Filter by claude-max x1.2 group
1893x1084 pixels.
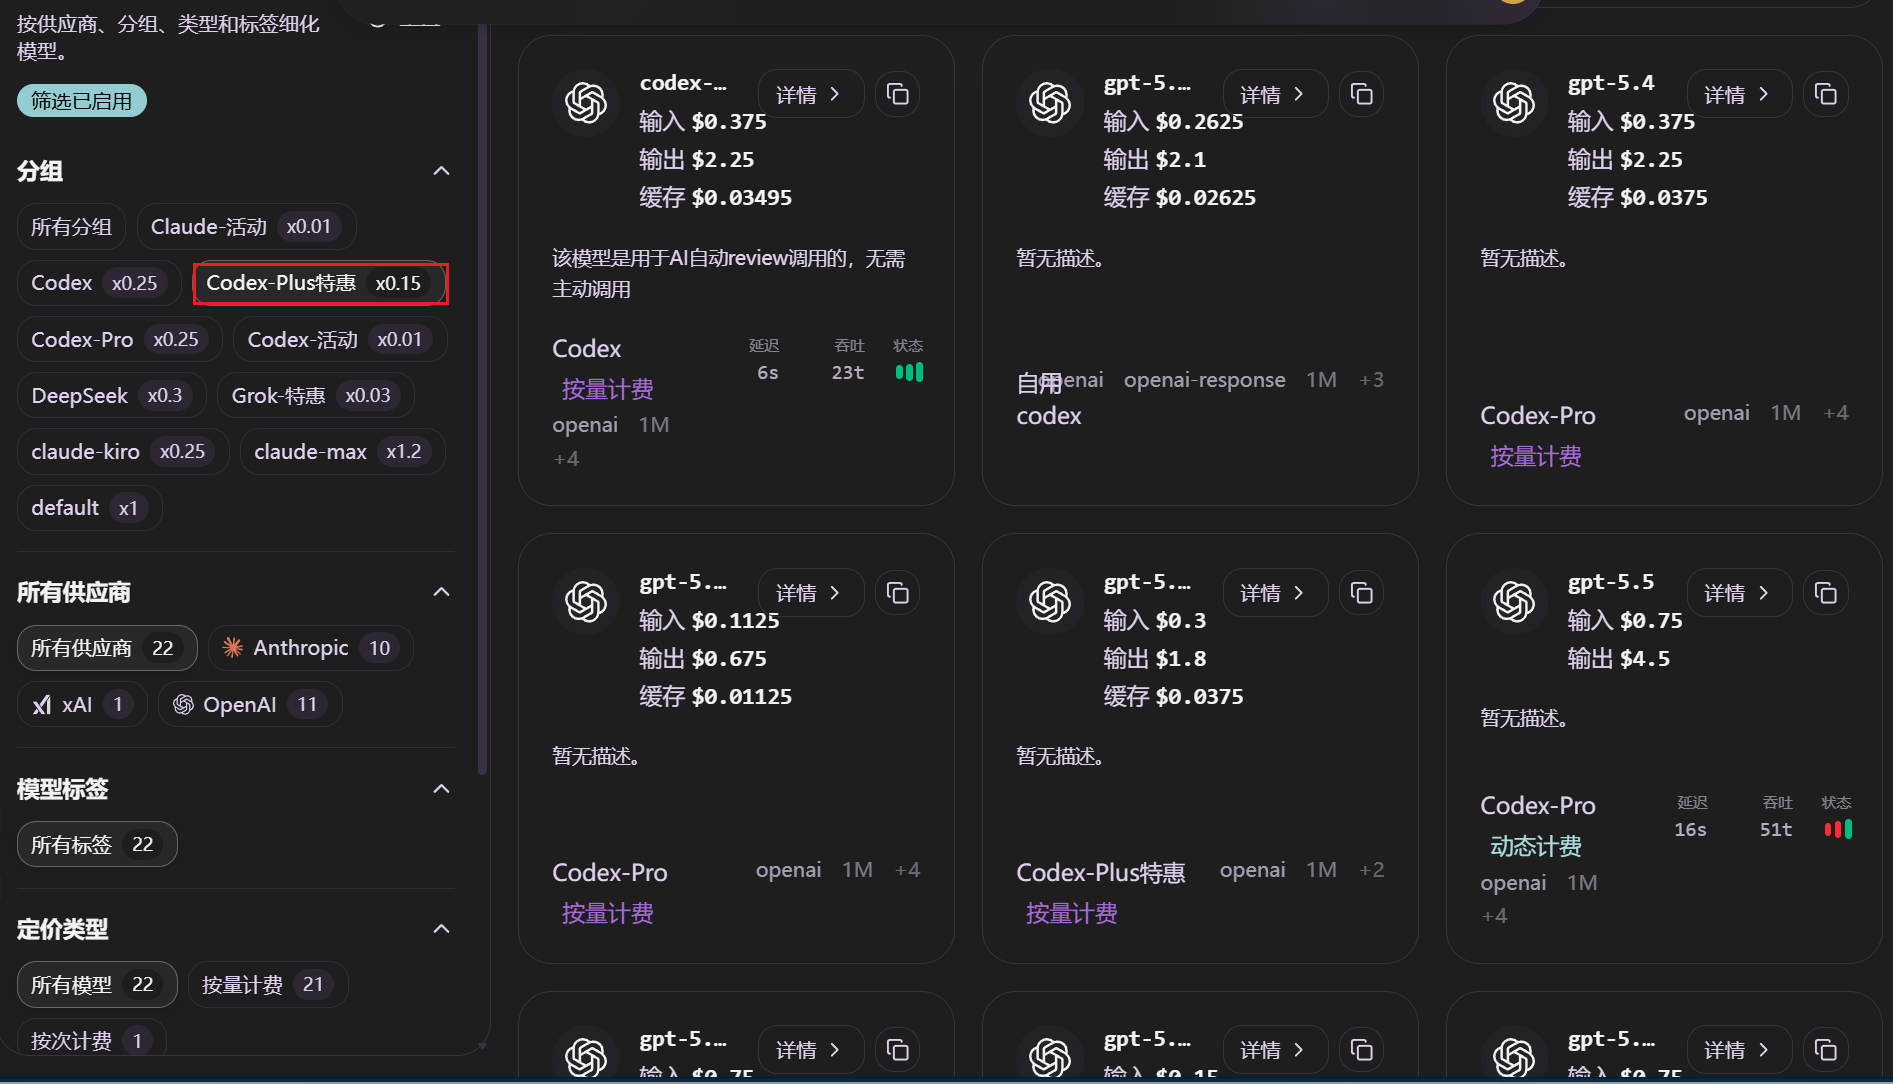tap(343, 451)
